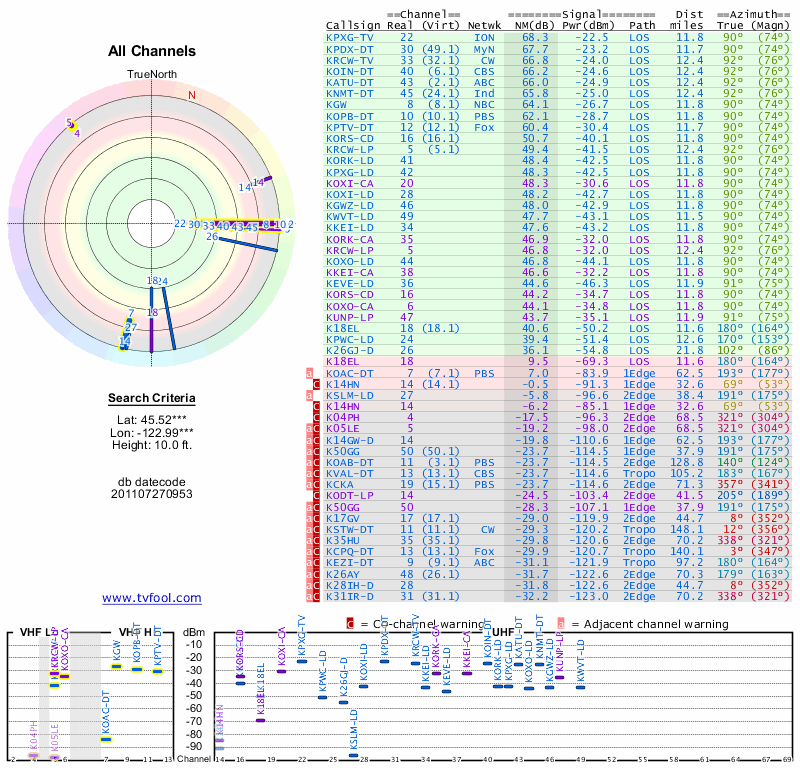Click the db datecode 201107270953 value
800x768 pixels.
[152, 488]
